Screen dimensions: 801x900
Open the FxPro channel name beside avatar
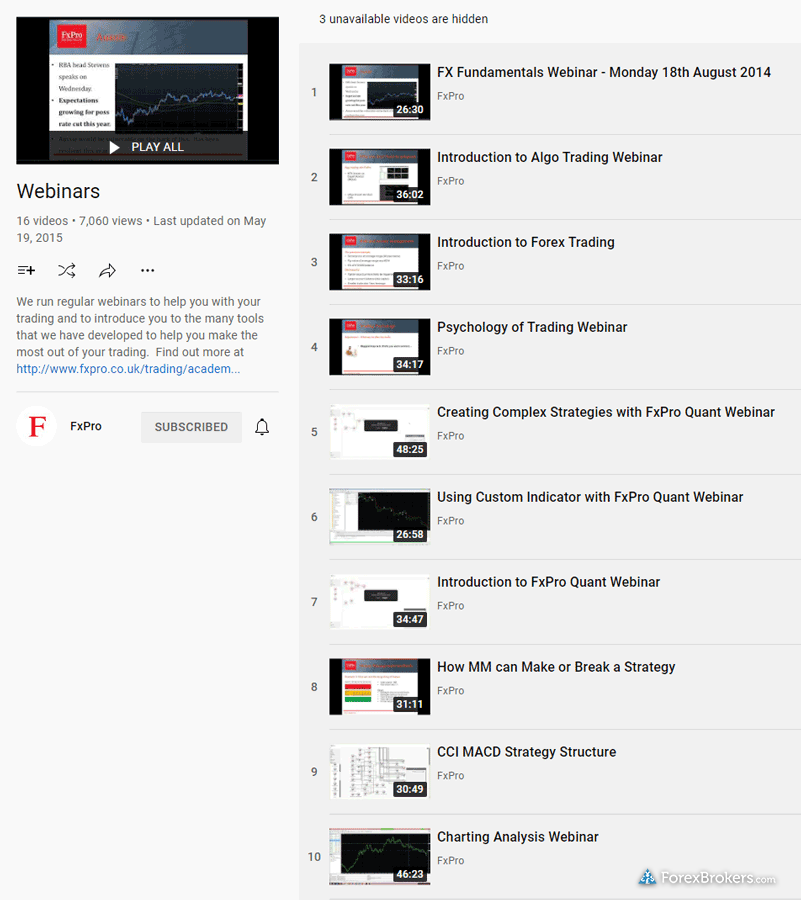pos(86,426)
